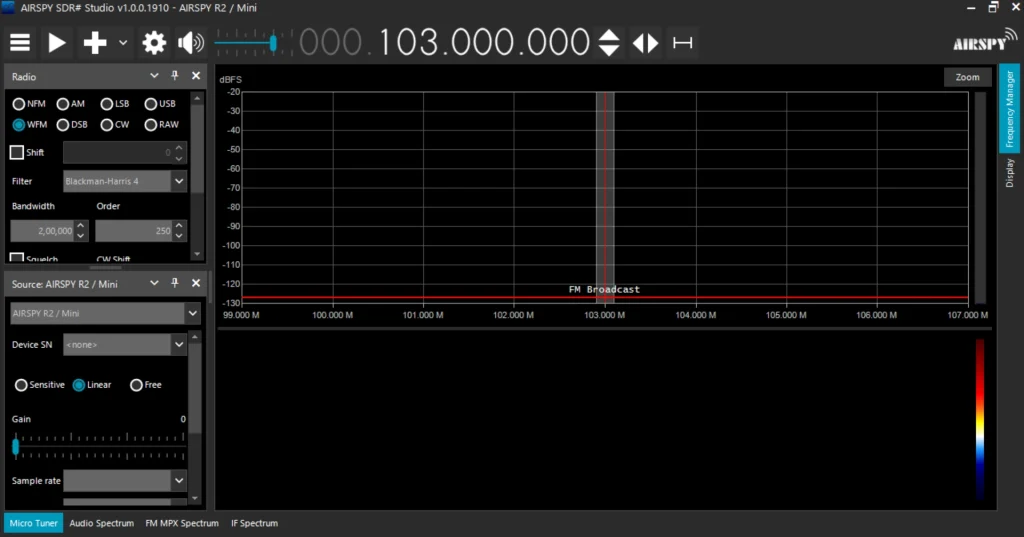The image size is (1024, 537).
Task: Click the FM Broadcast band label
Action: 604,289
